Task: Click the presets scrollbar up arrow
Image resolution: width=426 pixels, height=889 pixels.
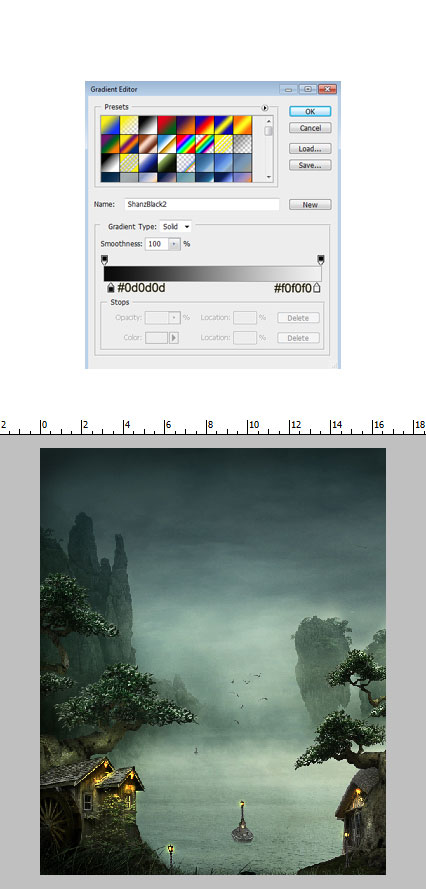Action: 269,121
